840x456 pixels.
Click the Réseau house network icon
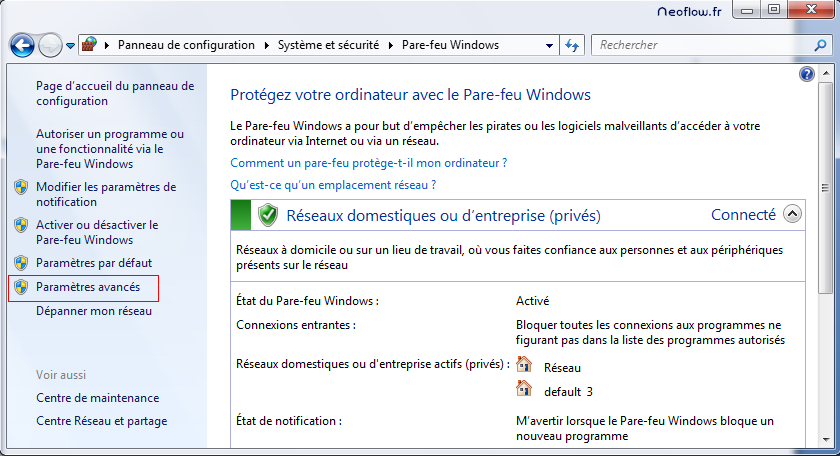[x=524, y=366]
